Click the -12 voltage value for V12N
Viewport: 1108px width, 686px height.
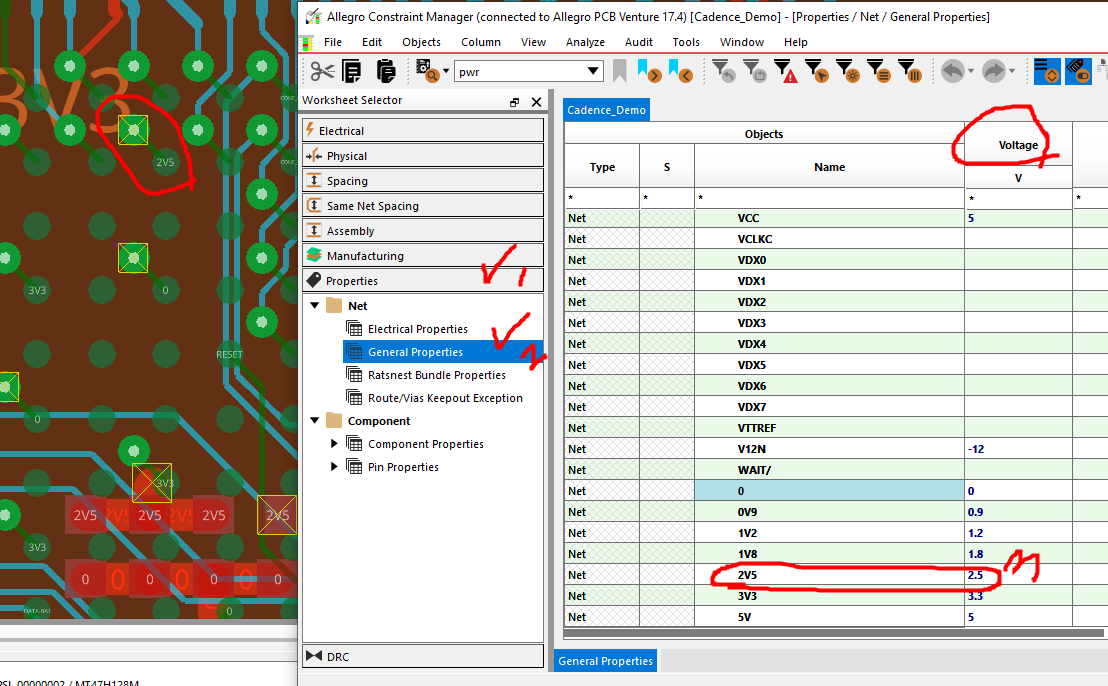tap(1018, 449)
